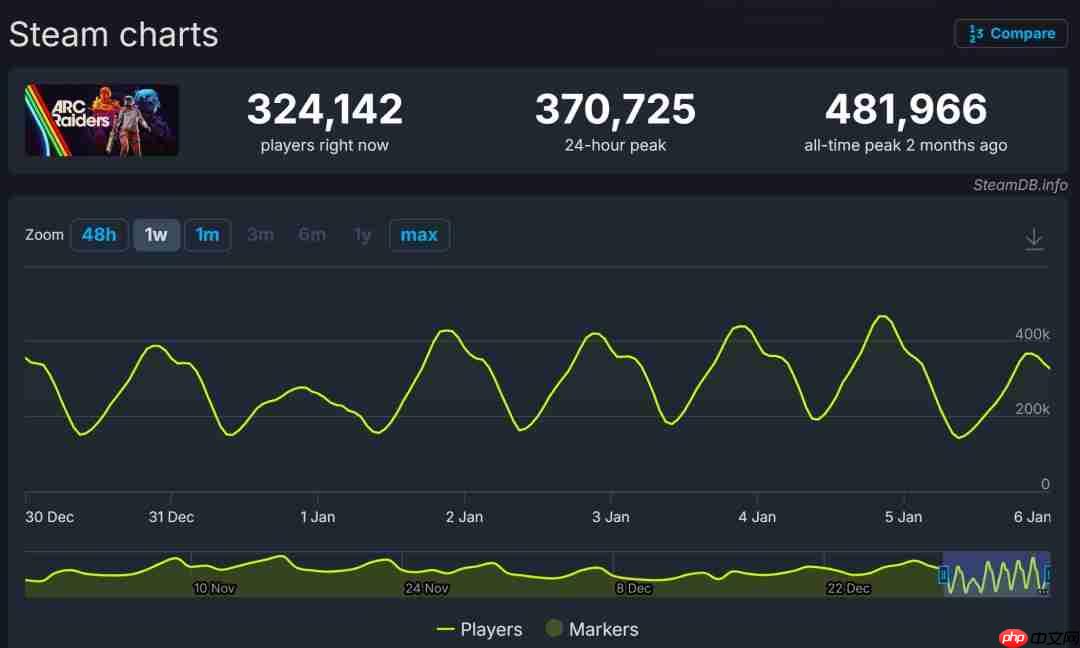Select the 1y zoom range
1080x648 pixels.
coord(362,235)
